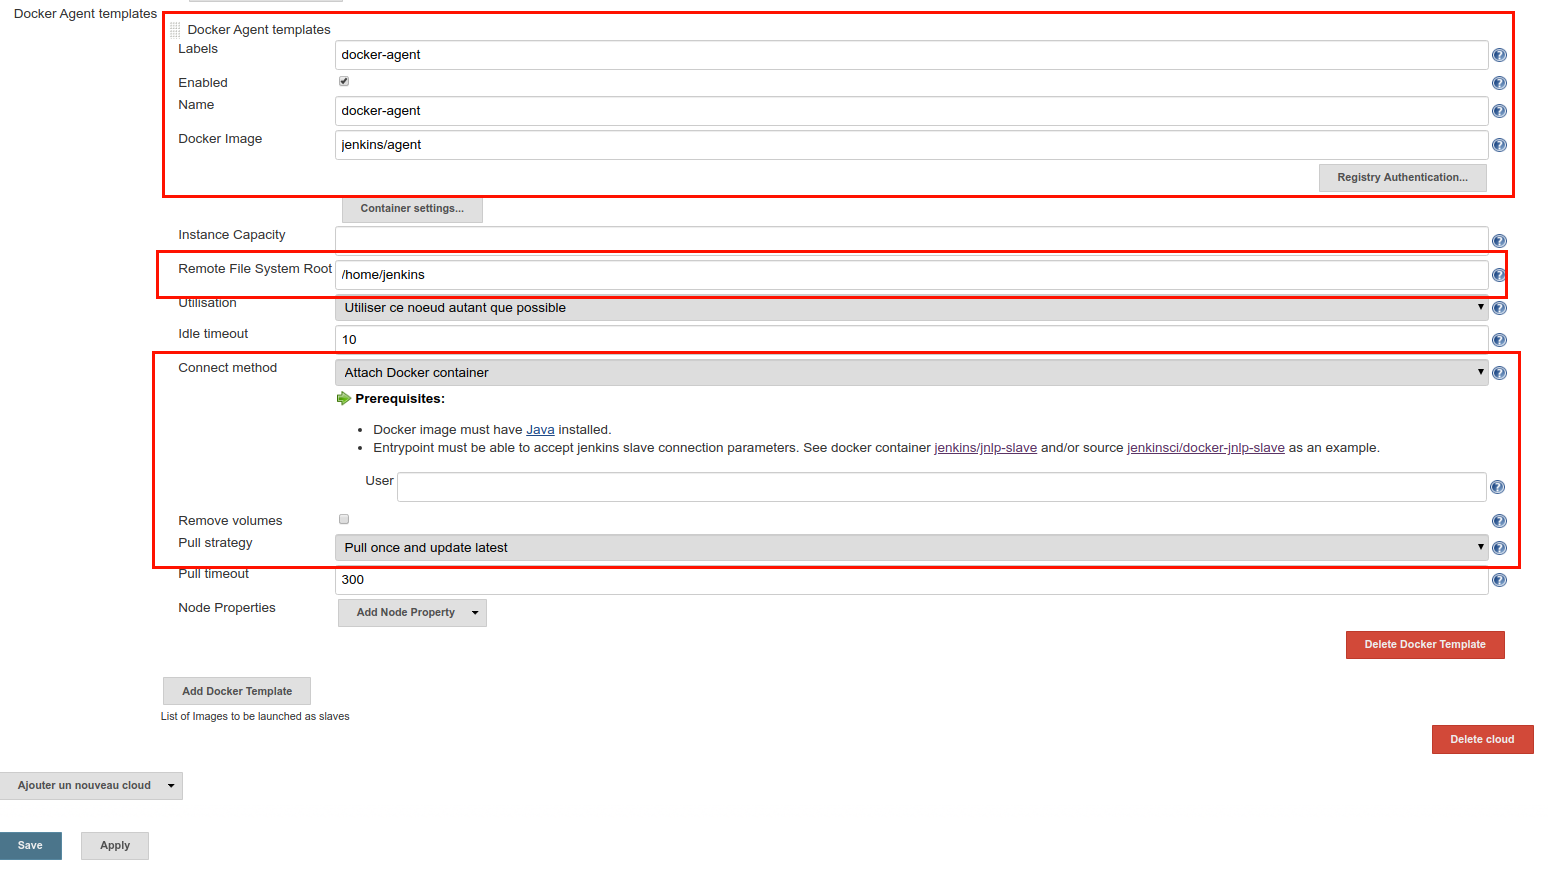Click help icon for Remote File System Root
Image resolution: width=1548 pixels, height=870 pixels.
pyautogui.click(x=1498, y=275)
